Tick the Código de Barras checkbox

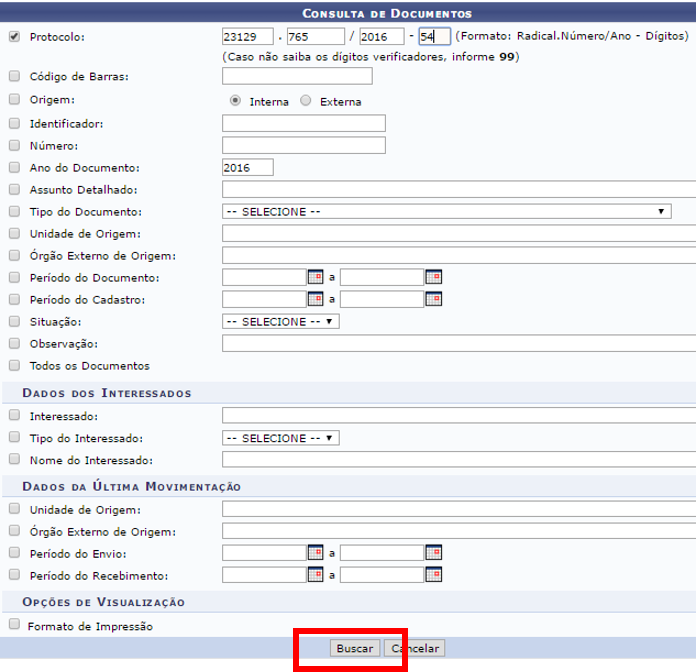tap(14, 76)
